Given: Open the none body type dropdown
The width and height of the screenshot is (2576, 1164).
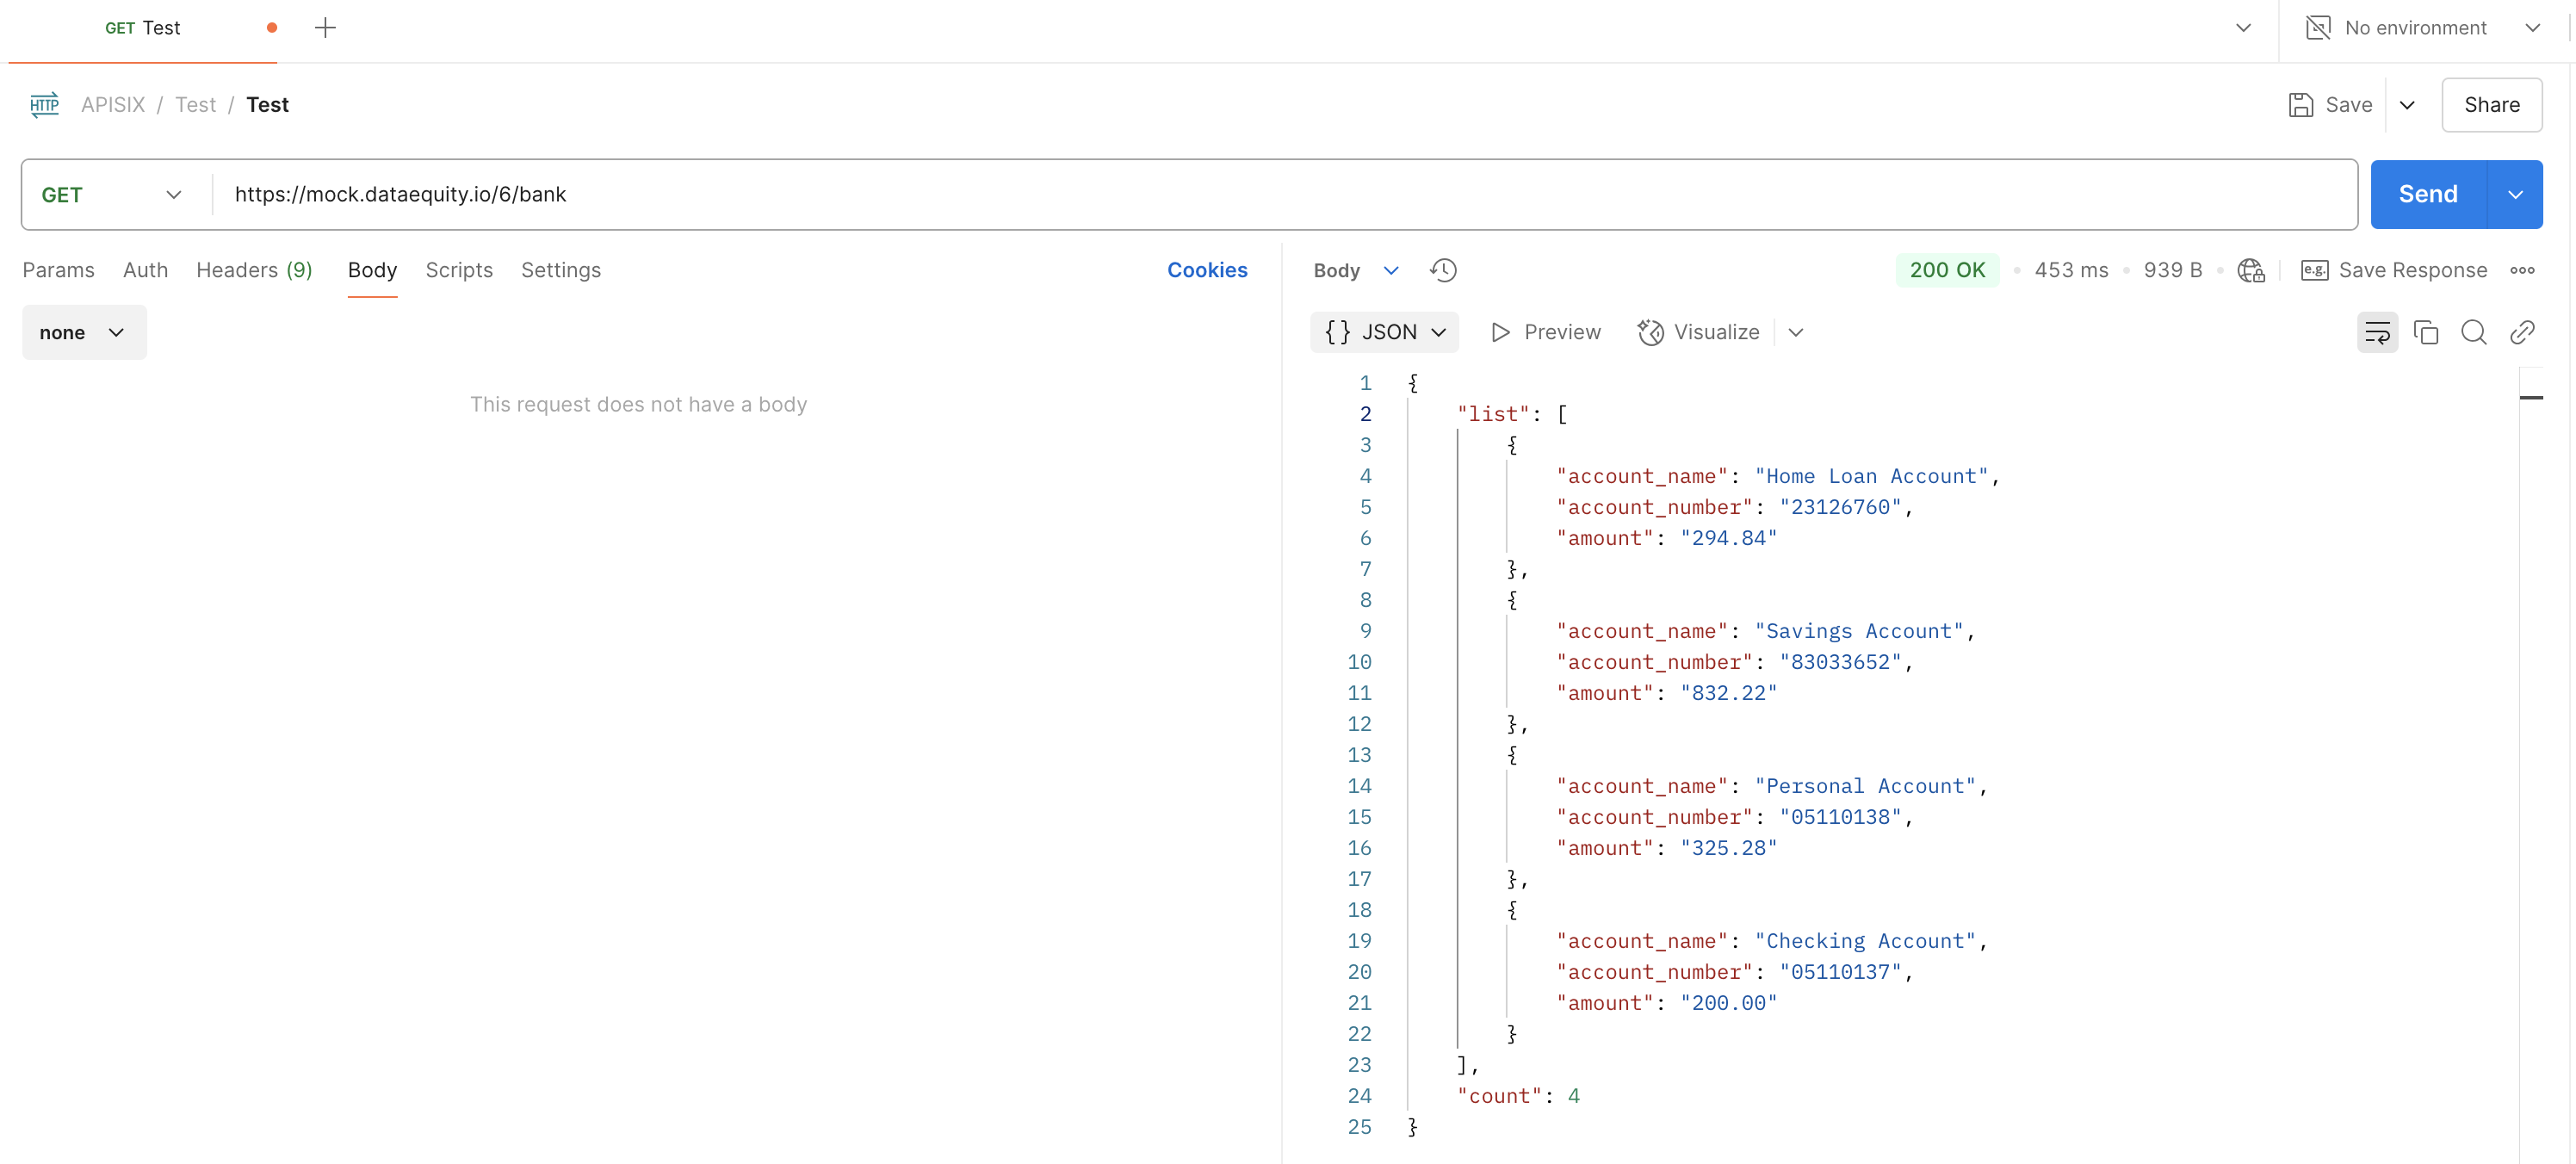Looking at the screenshot, I should [x=84, y=332].
